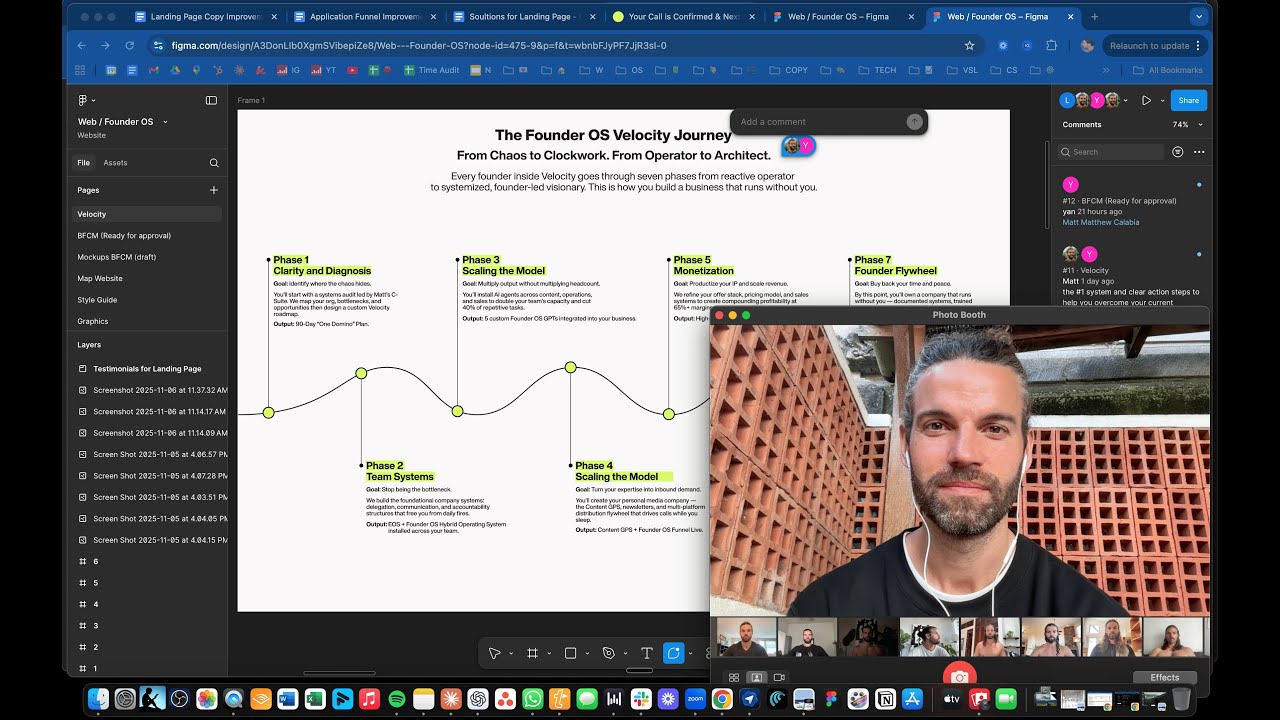Select BFCM (Ready for approval) page

click(148, 235)
